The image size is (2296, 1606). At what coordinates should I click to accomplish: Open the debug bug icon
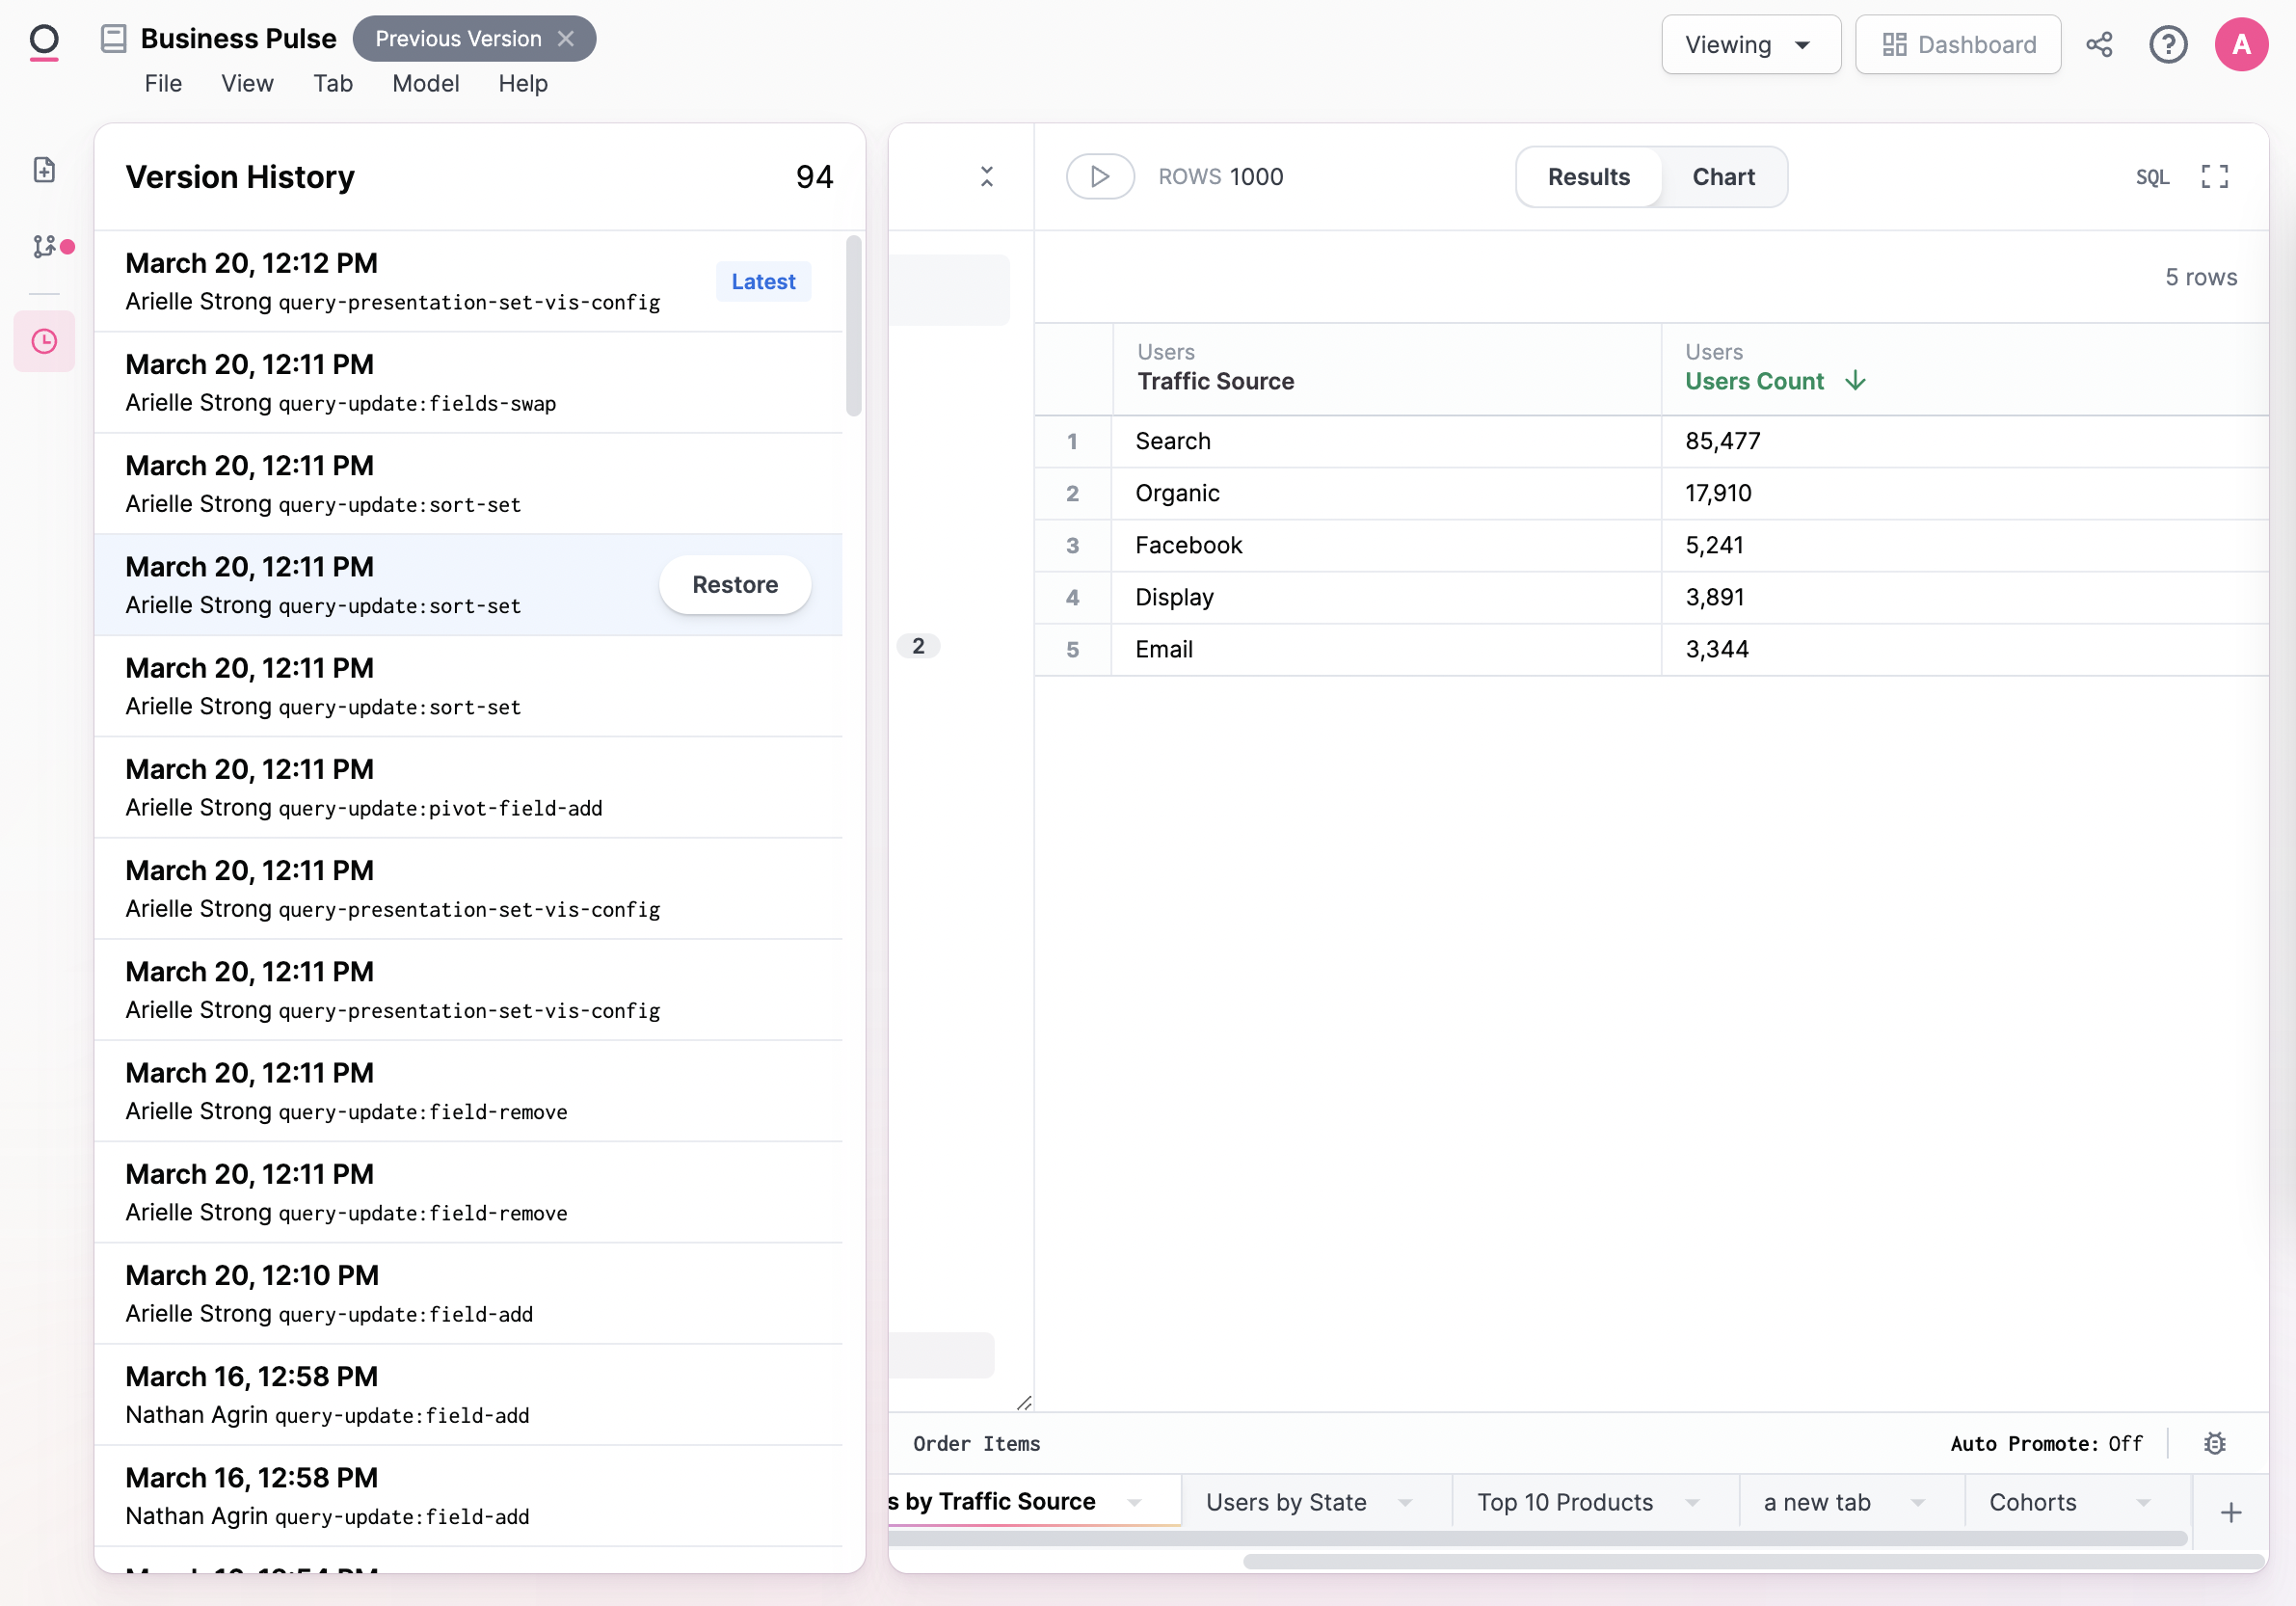[2214, 1443]
